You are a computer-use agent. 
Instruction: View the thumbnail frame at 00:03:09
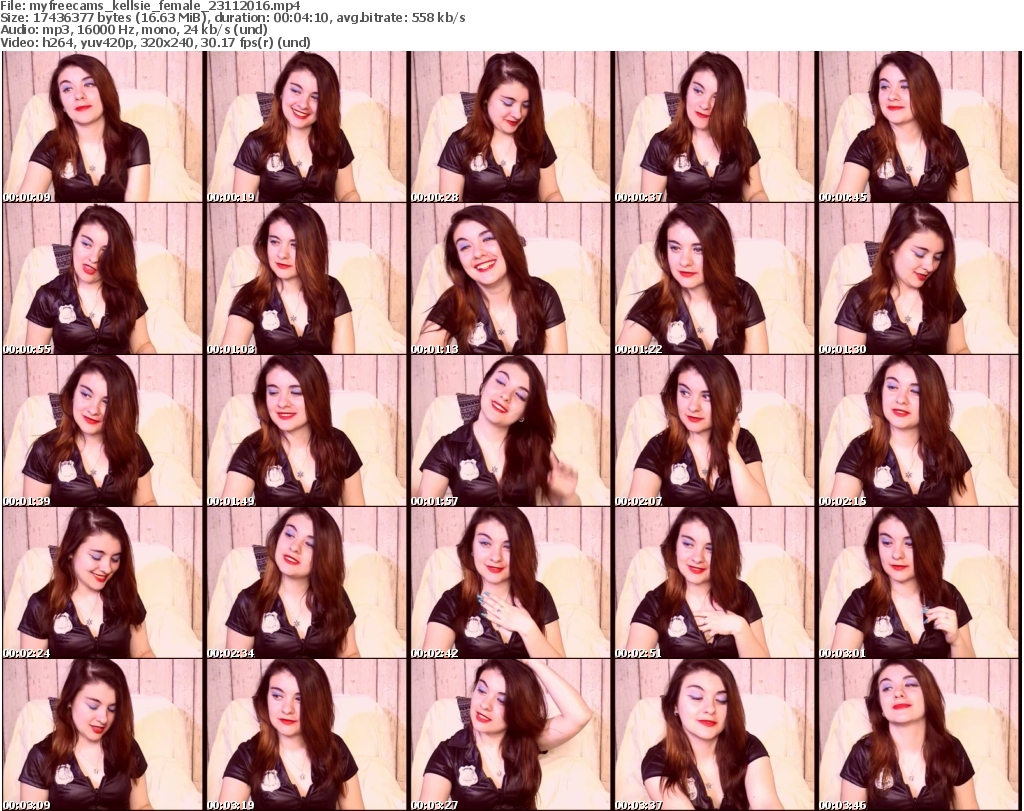103,735
